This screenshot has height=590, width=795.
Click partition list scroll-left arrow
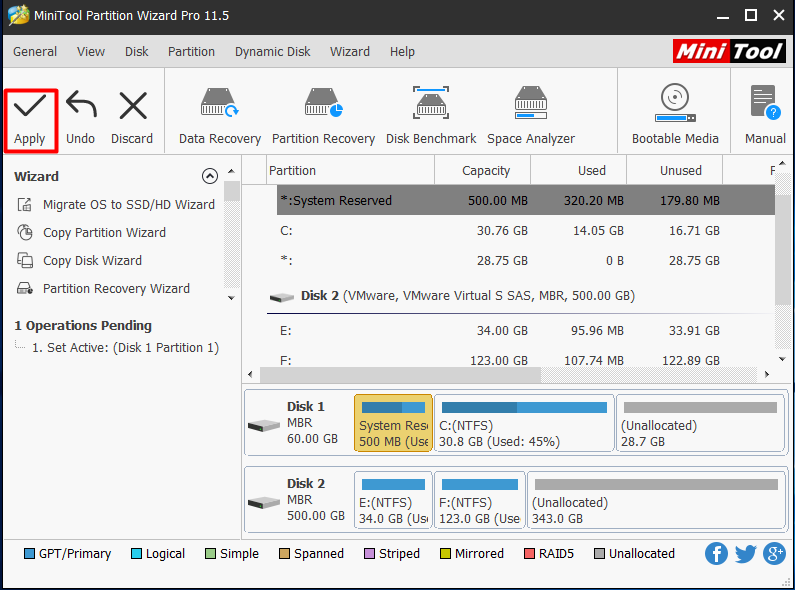pyautogui.click(x=250, y=375)
